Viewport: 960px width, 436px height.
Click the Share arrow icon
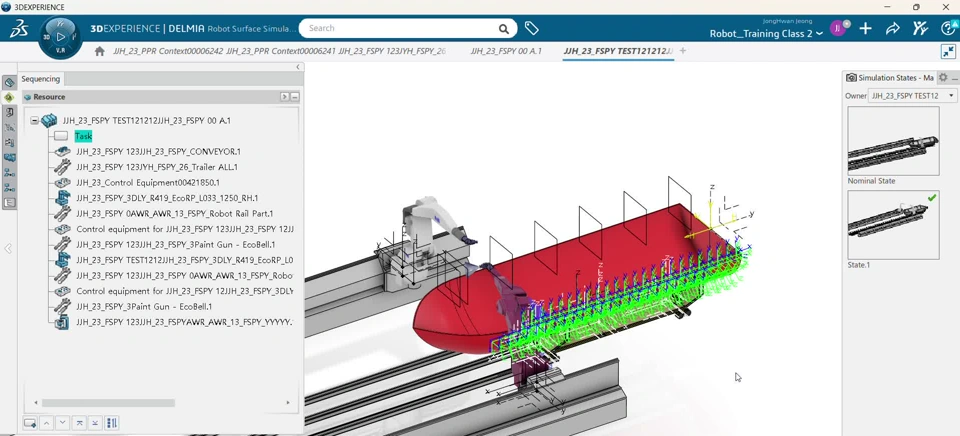click(x=893, y=28)
